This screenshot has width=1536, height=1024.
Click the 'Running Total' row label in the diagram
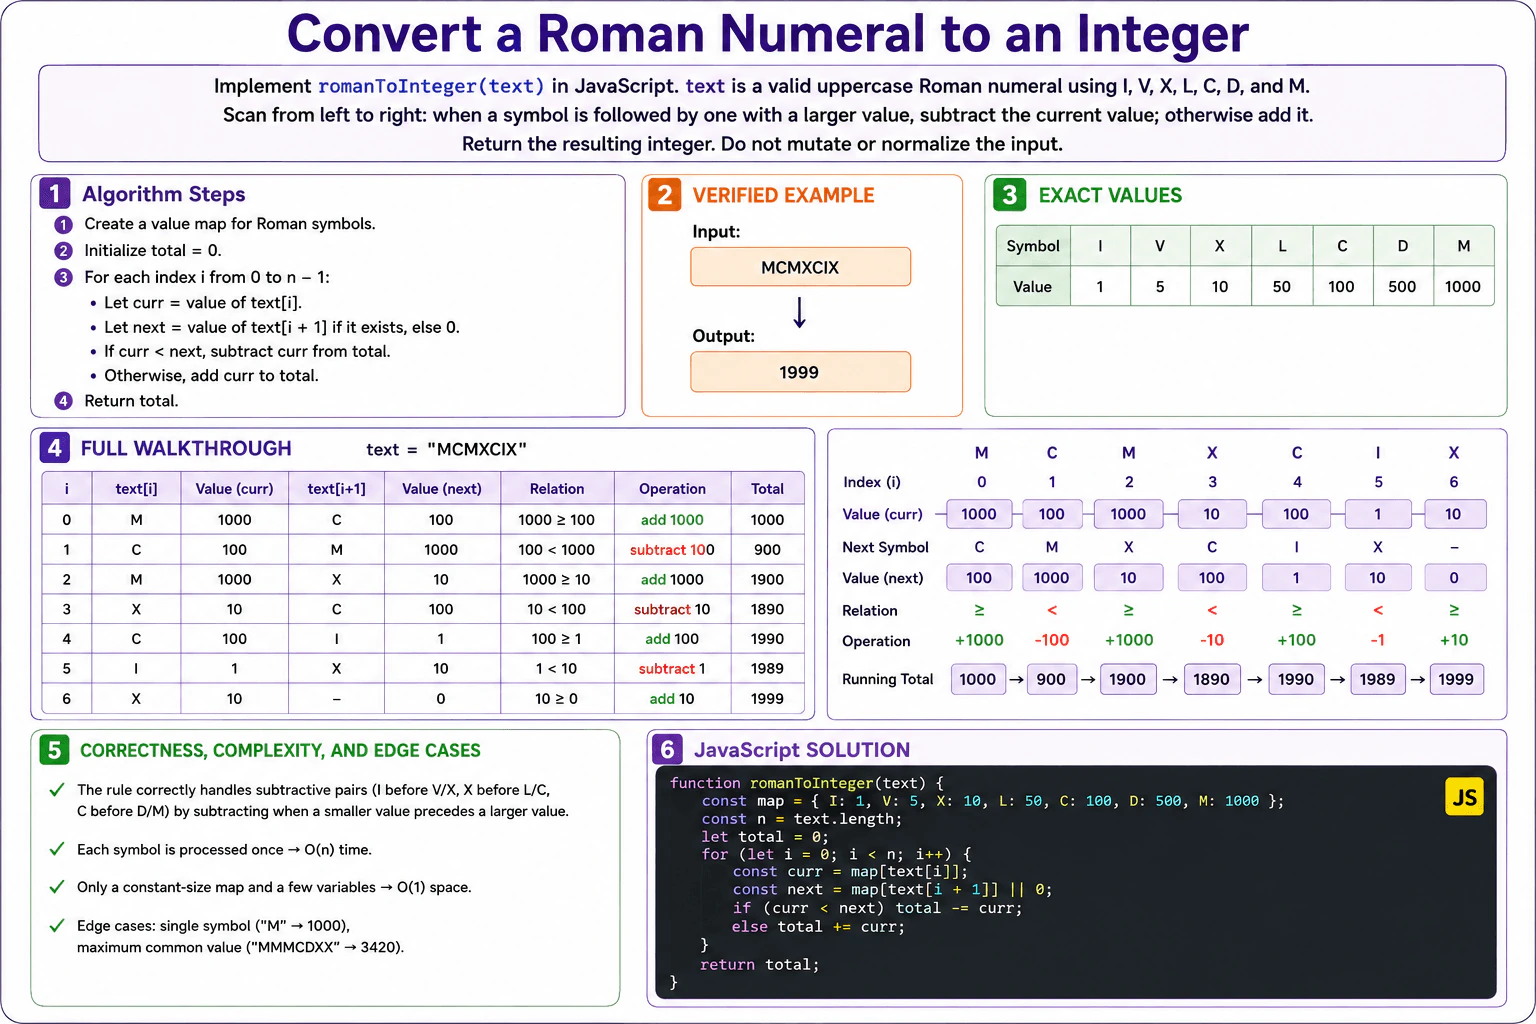tap(887, 679)
